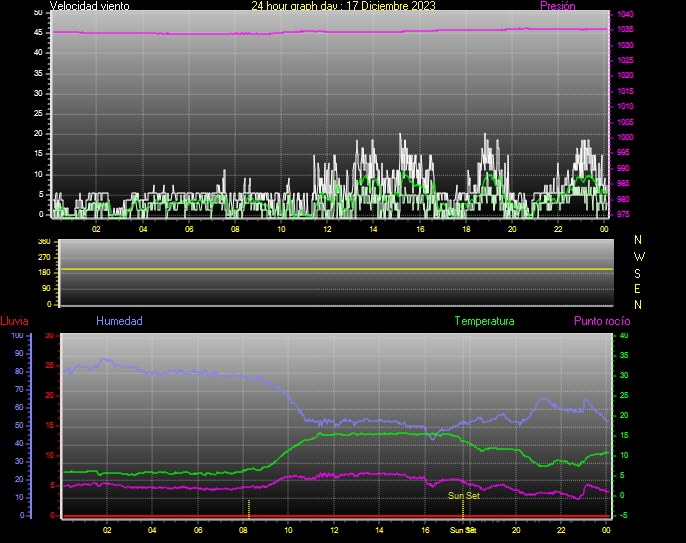
Task: Click the 975 value on pressure axis
Action: [623, 215]
